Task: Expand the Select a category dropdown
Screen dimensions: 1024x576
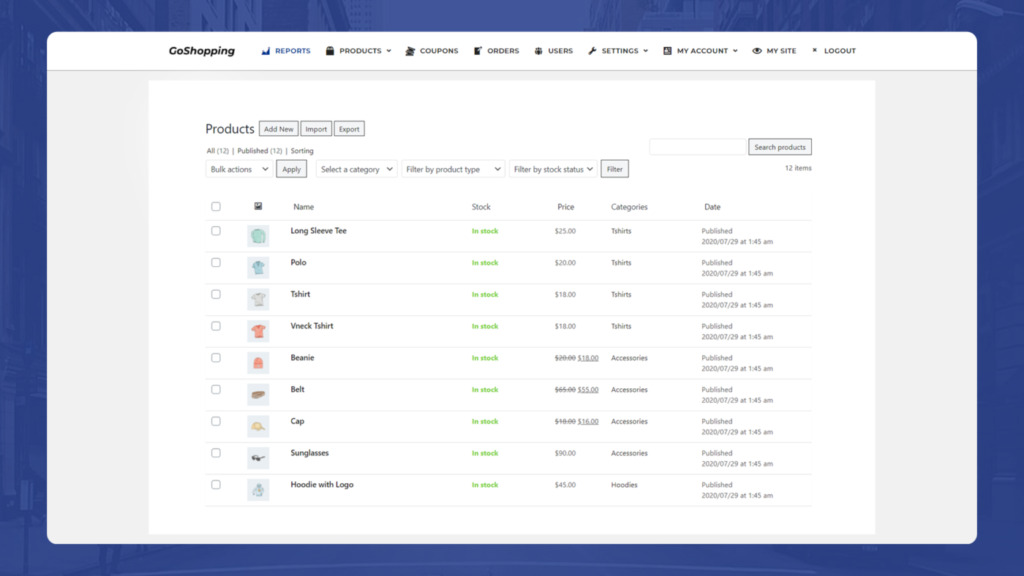Action: coord(356,169)
